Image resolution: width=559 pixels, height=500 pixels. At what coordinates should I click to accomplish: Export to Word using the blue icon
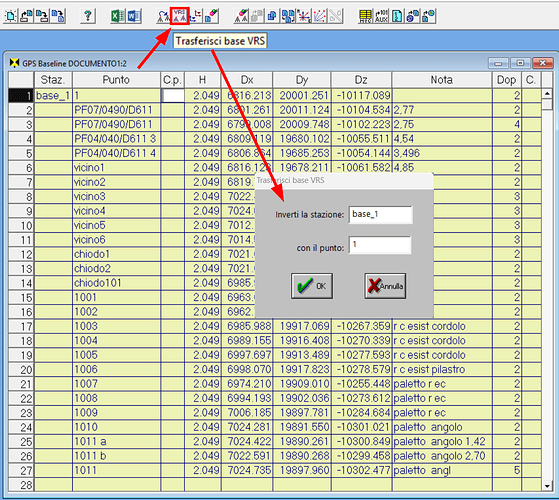(x=134, y=16)
